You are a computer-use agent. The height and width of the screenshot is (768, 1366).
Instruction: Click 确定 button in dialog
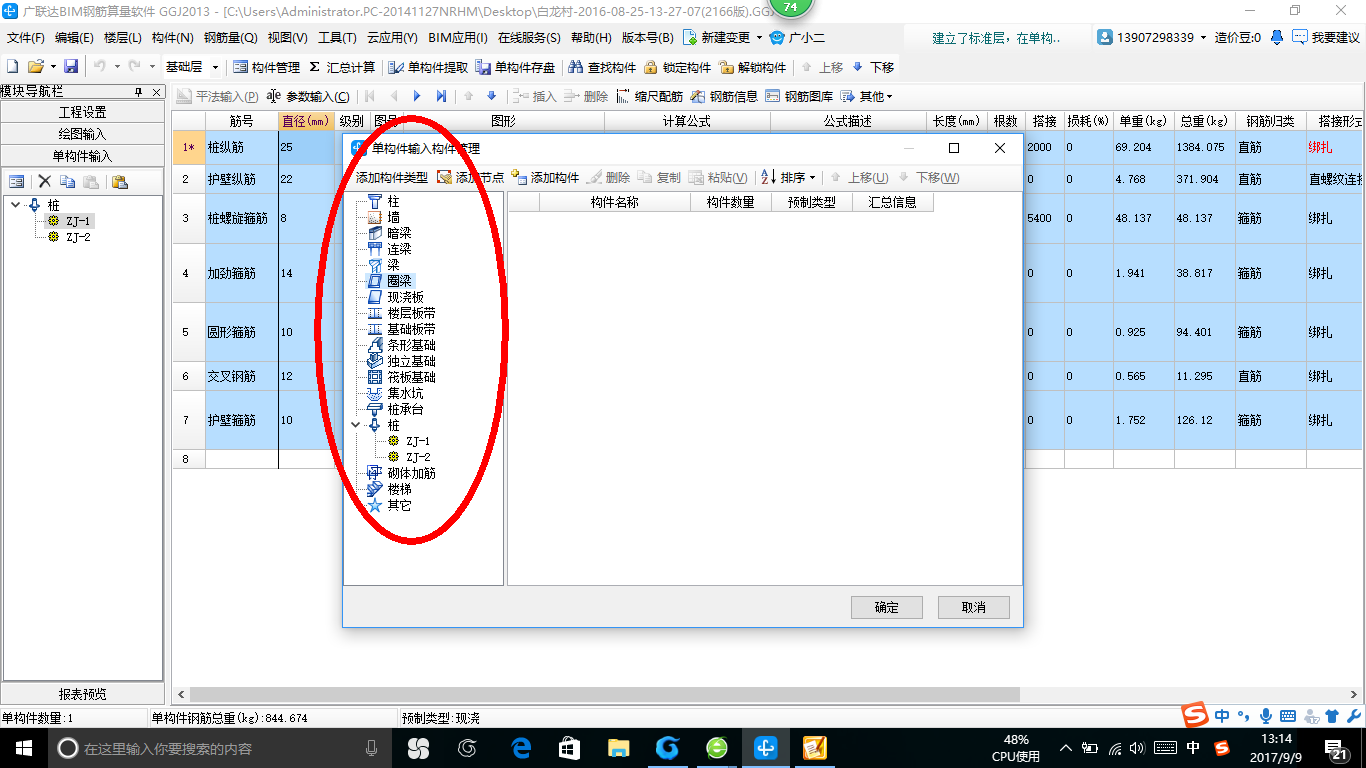pyautogui.click(x=886, y=607)
